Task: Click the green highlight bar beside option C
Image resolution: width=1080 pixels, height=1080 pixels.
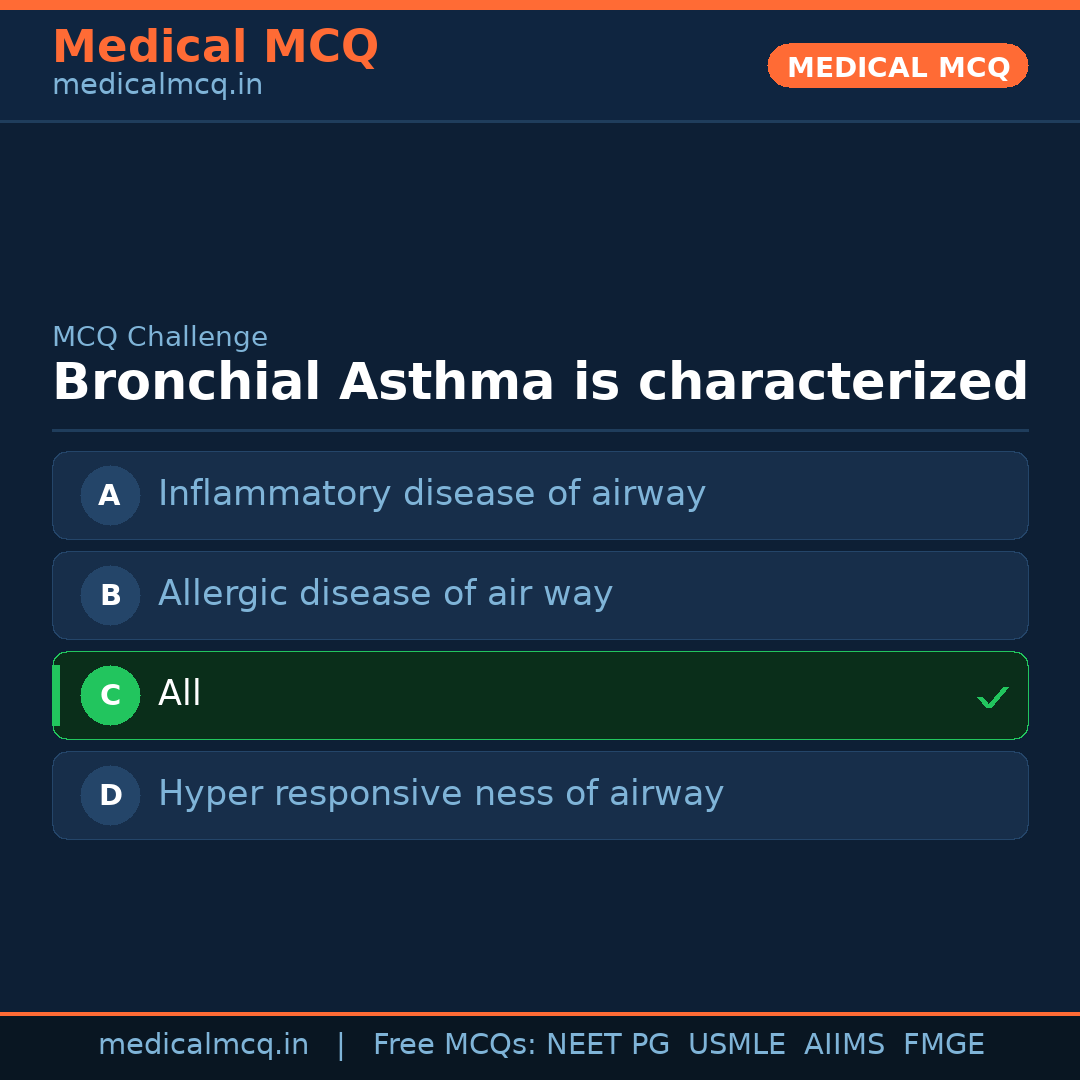Action: [56, 695]
